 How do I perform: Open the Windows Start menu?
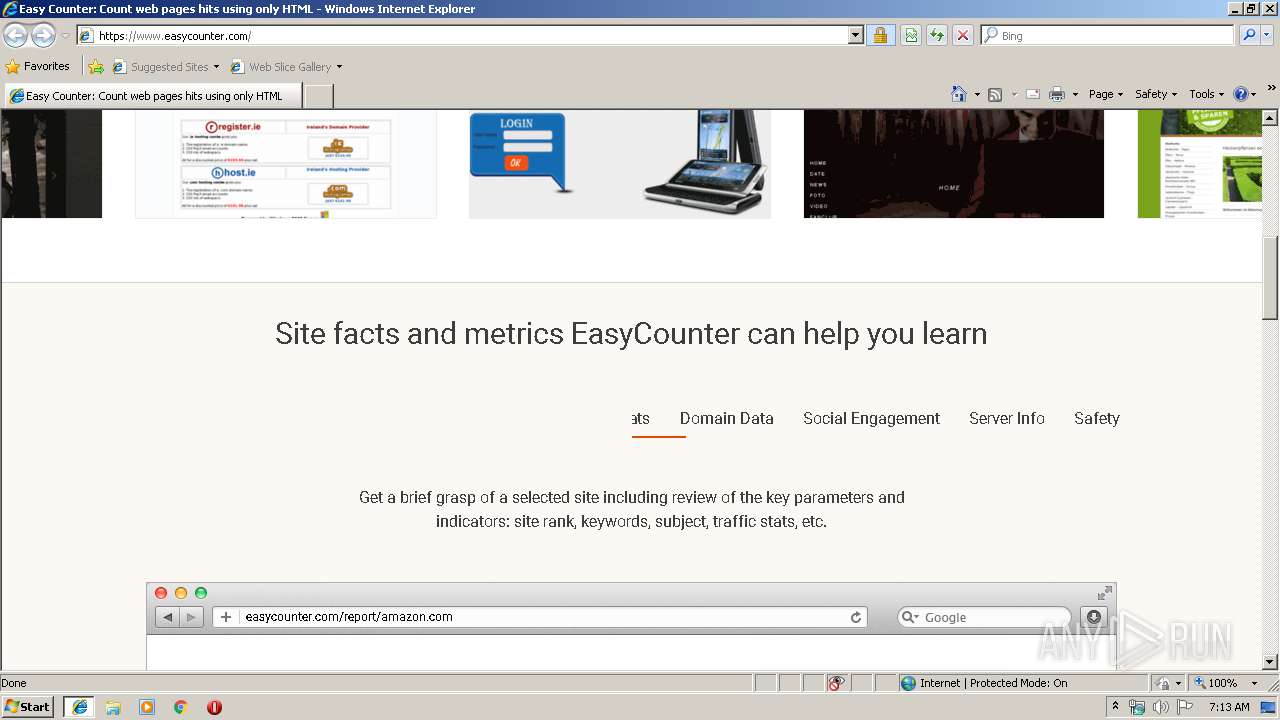coord(27,707)
